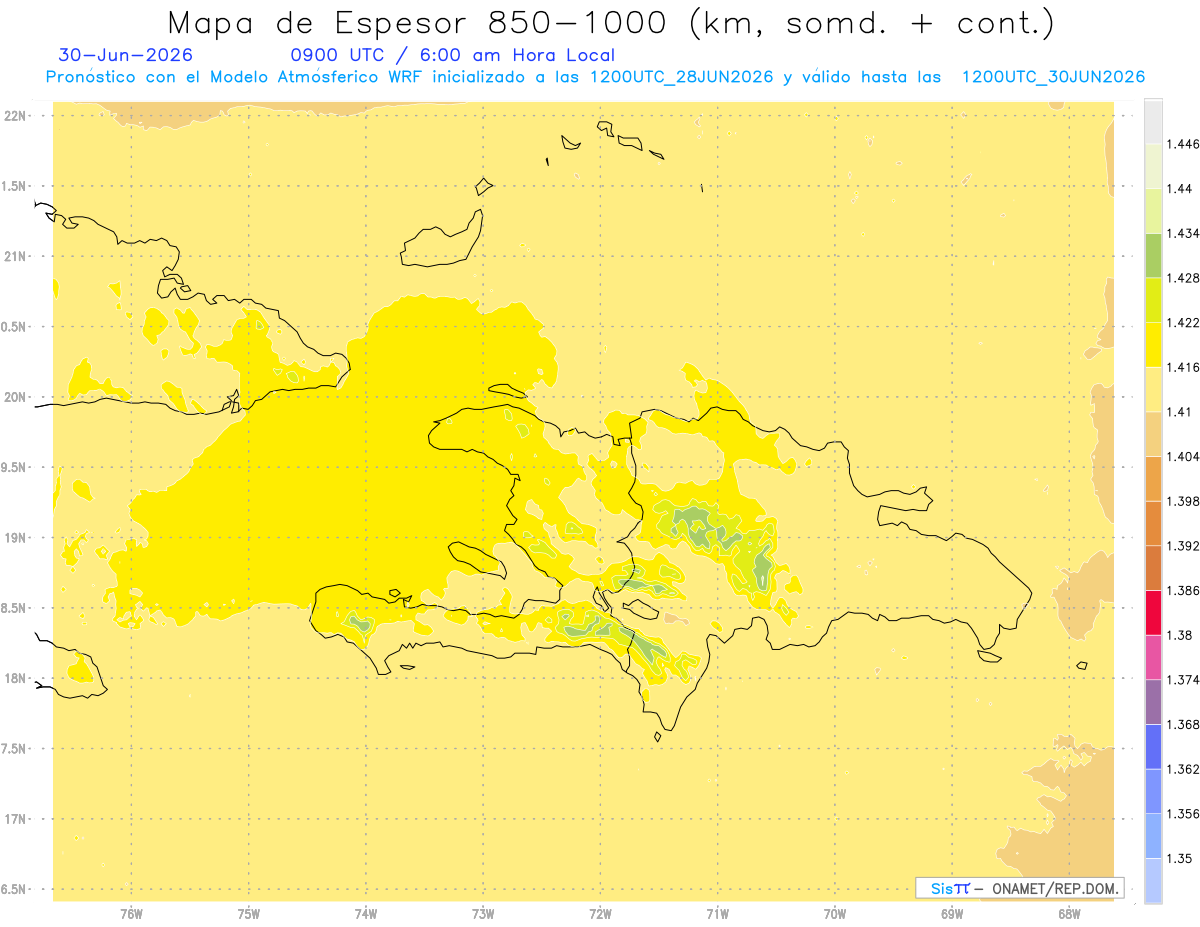Click the legend value '1.398'
This screenshot has width=1200, height=927.
pyautogui.click(x=1184, y=501)
